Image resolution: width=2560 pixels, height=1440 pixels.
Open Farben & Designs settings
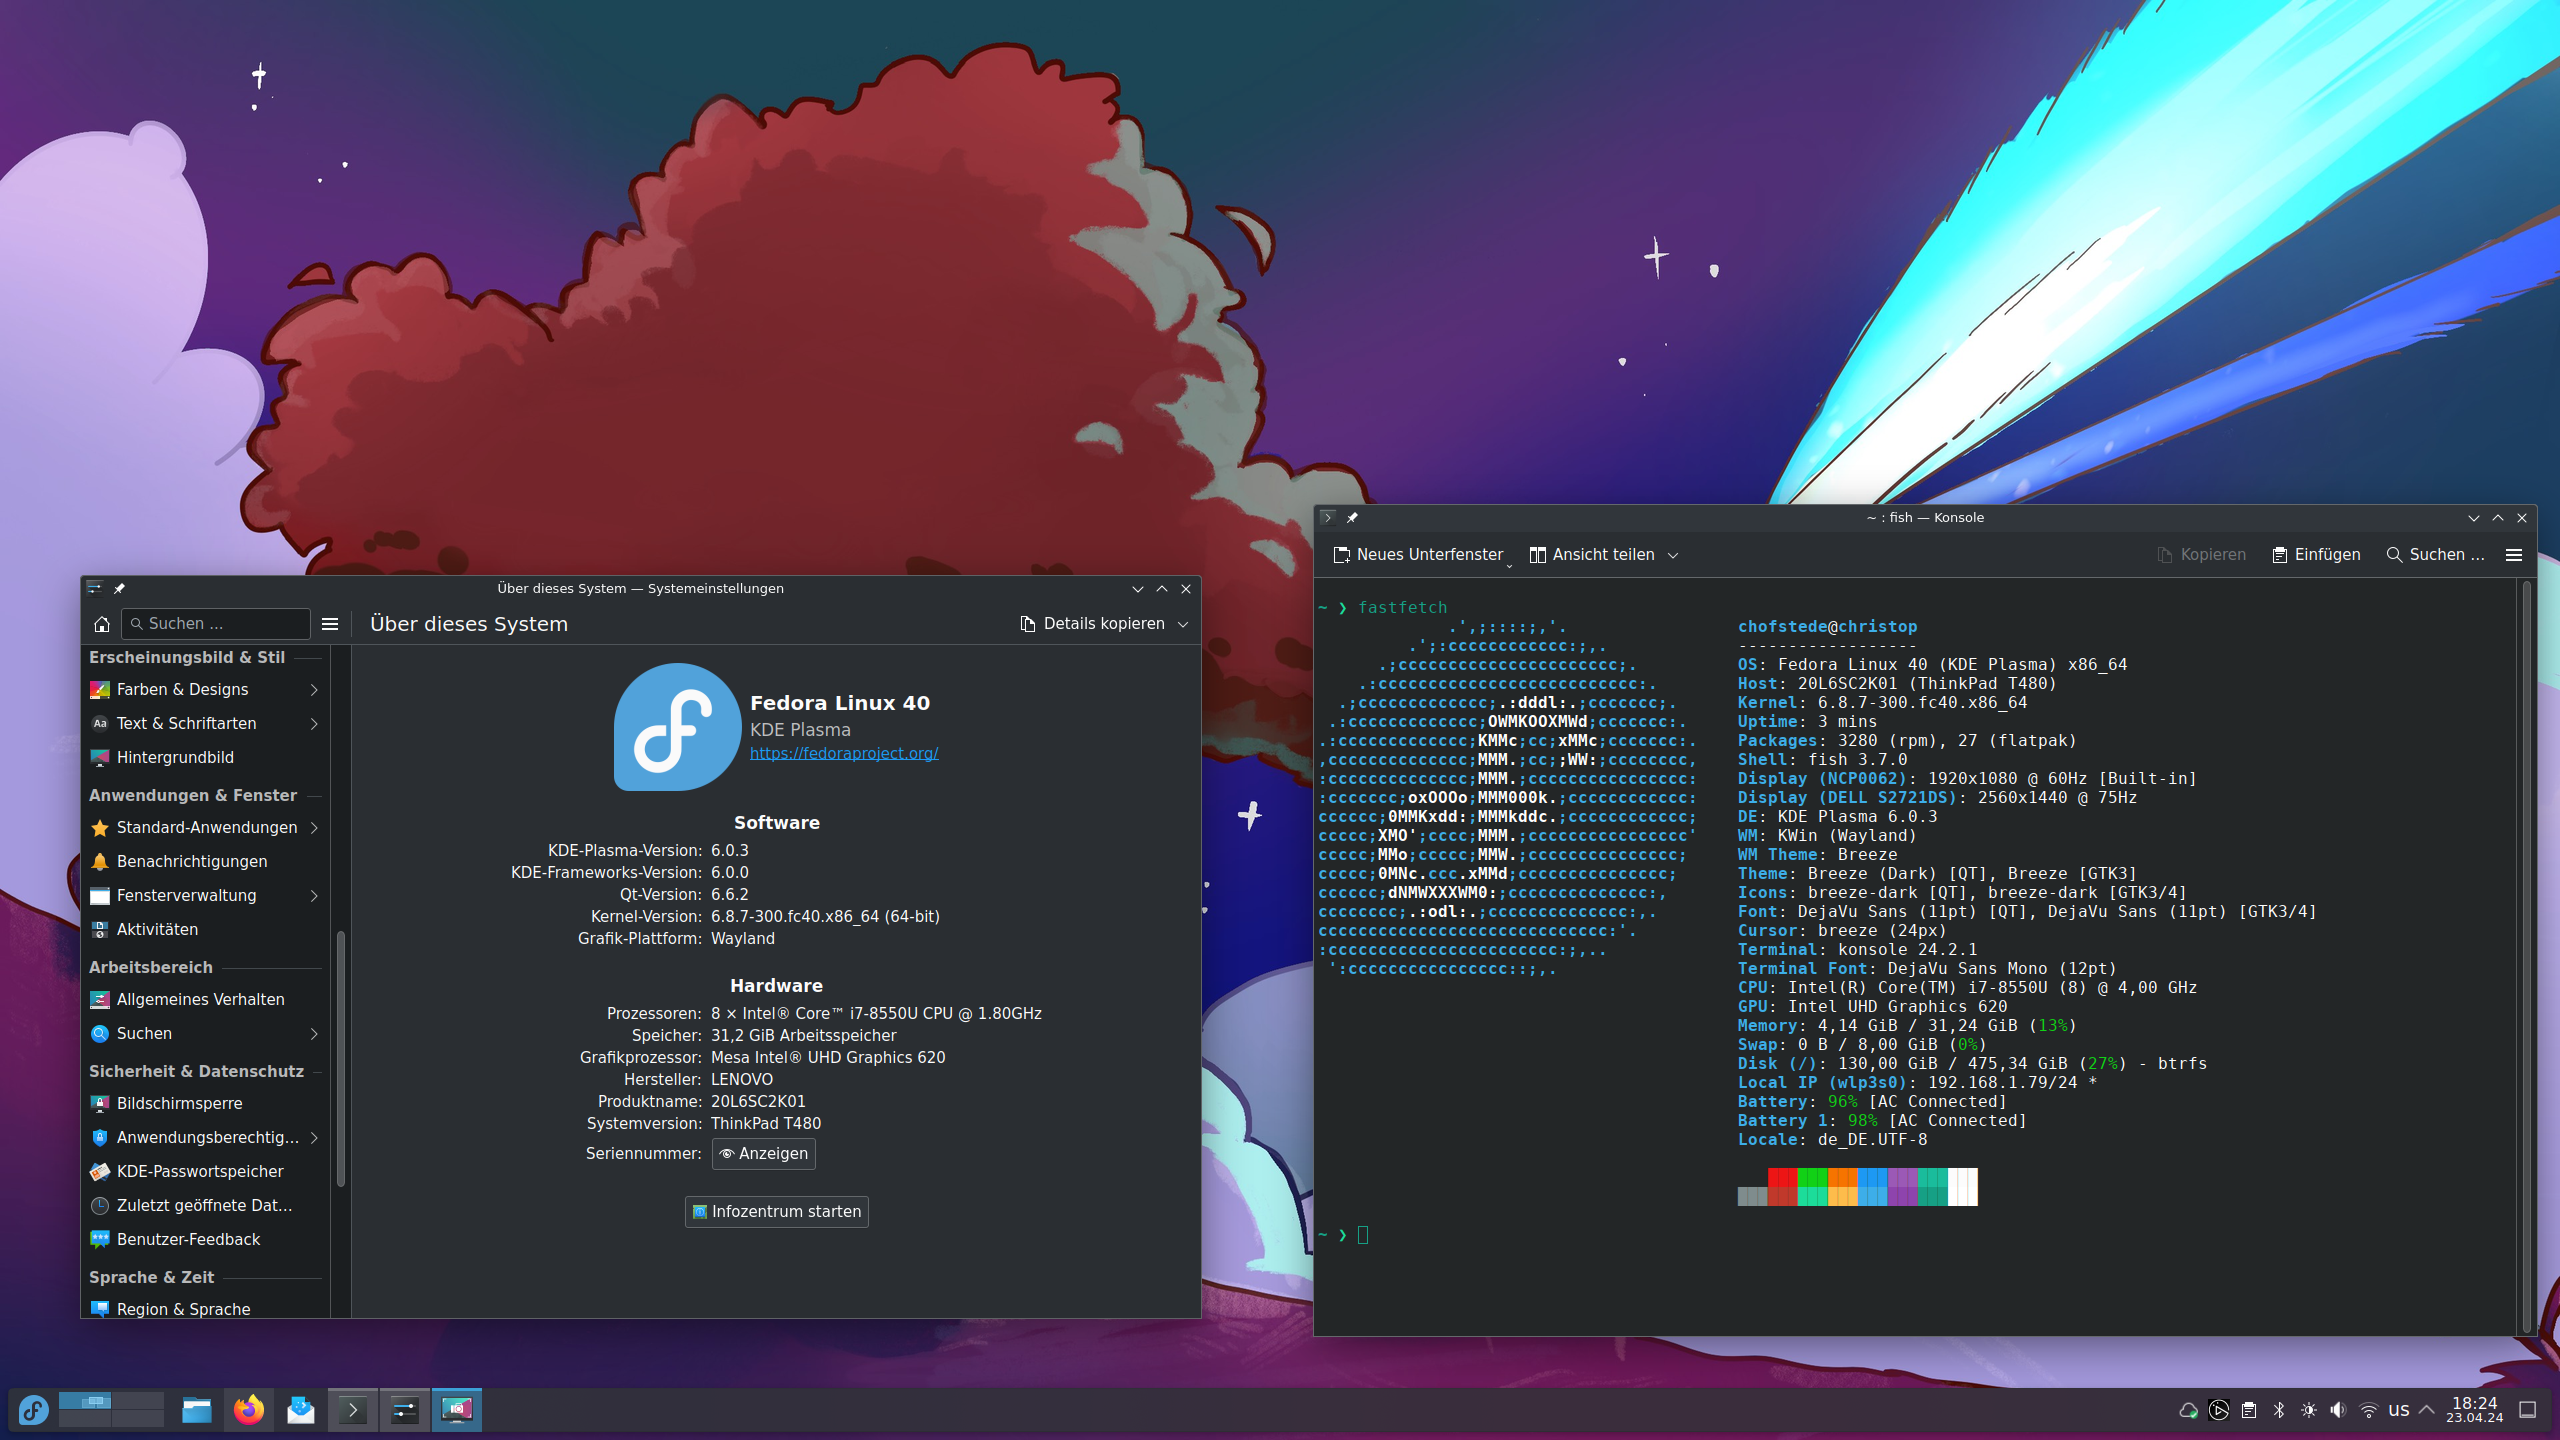182,690
